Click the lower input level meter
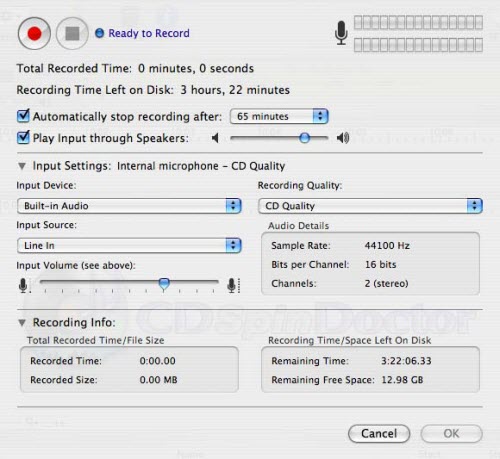 click(x=418, y=45)
